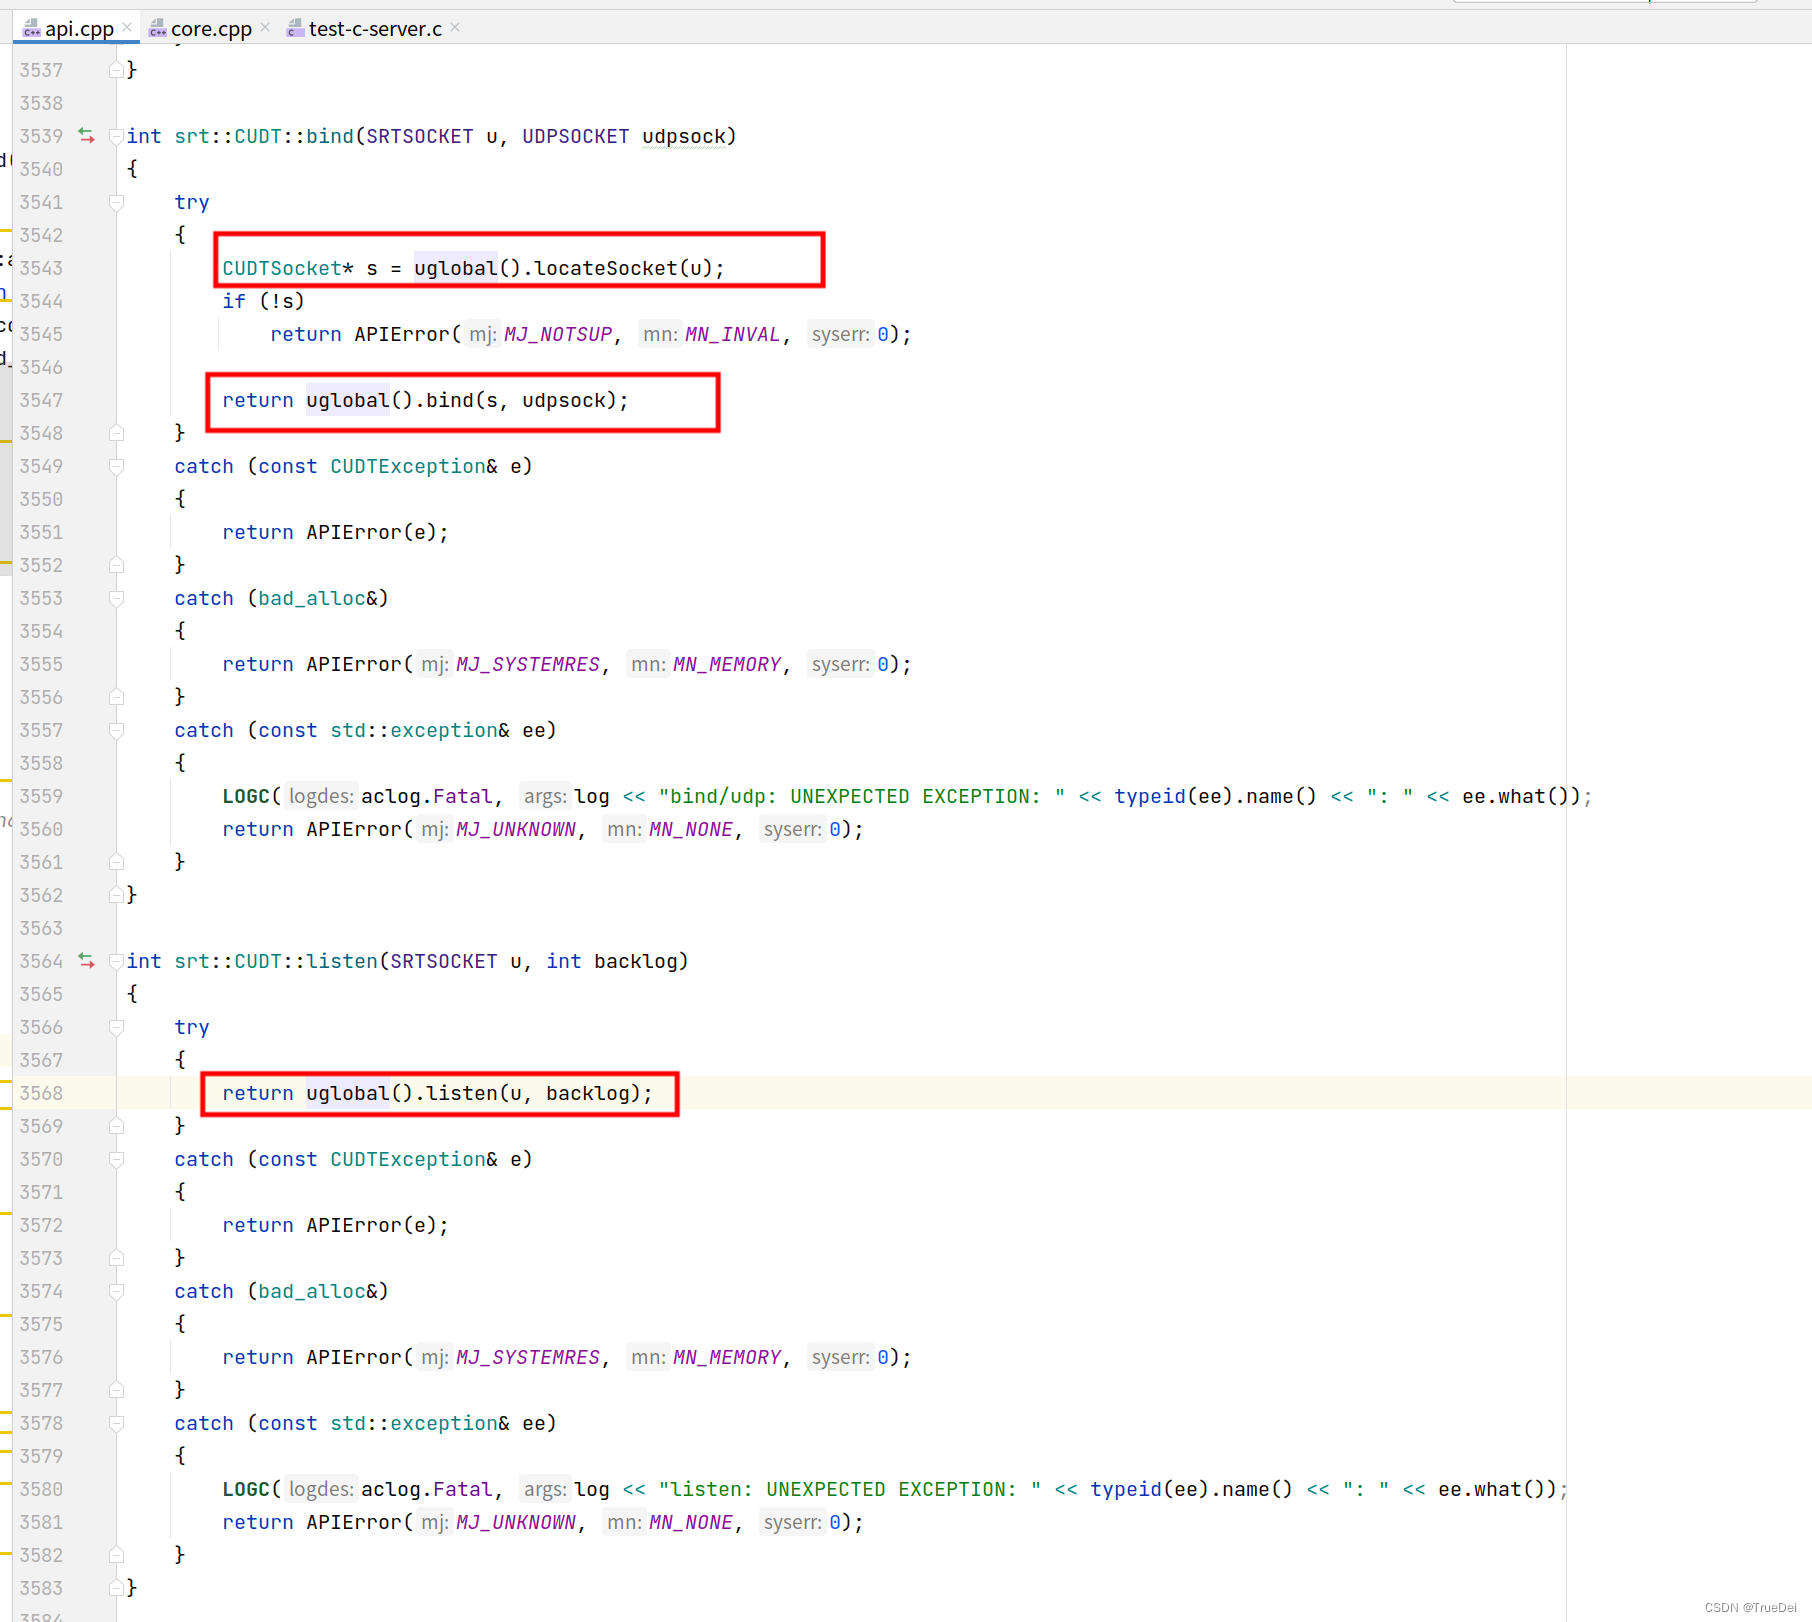This screenshot has width=1812, height=1622.
Task: Click the "bind/udp: UNEXPECTED EXCEPTION" string literal
Action: [x=861, y=796]
